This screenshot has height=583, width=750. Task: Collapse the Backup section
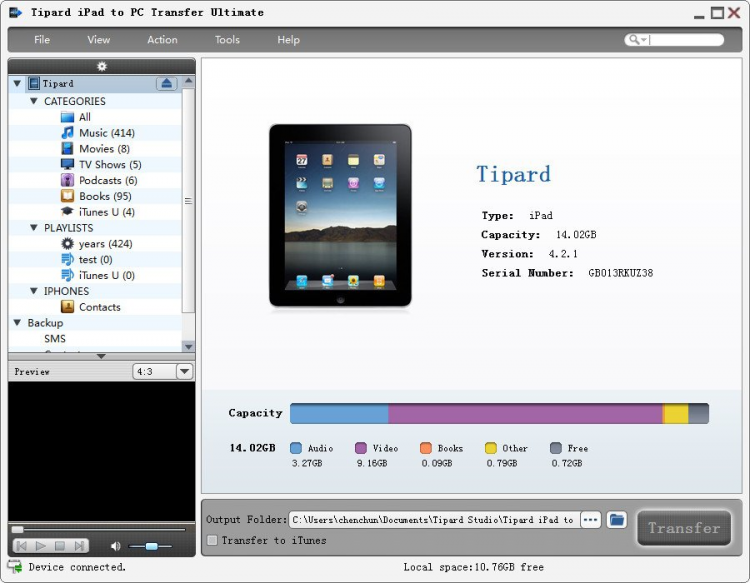tap(17, 323)
